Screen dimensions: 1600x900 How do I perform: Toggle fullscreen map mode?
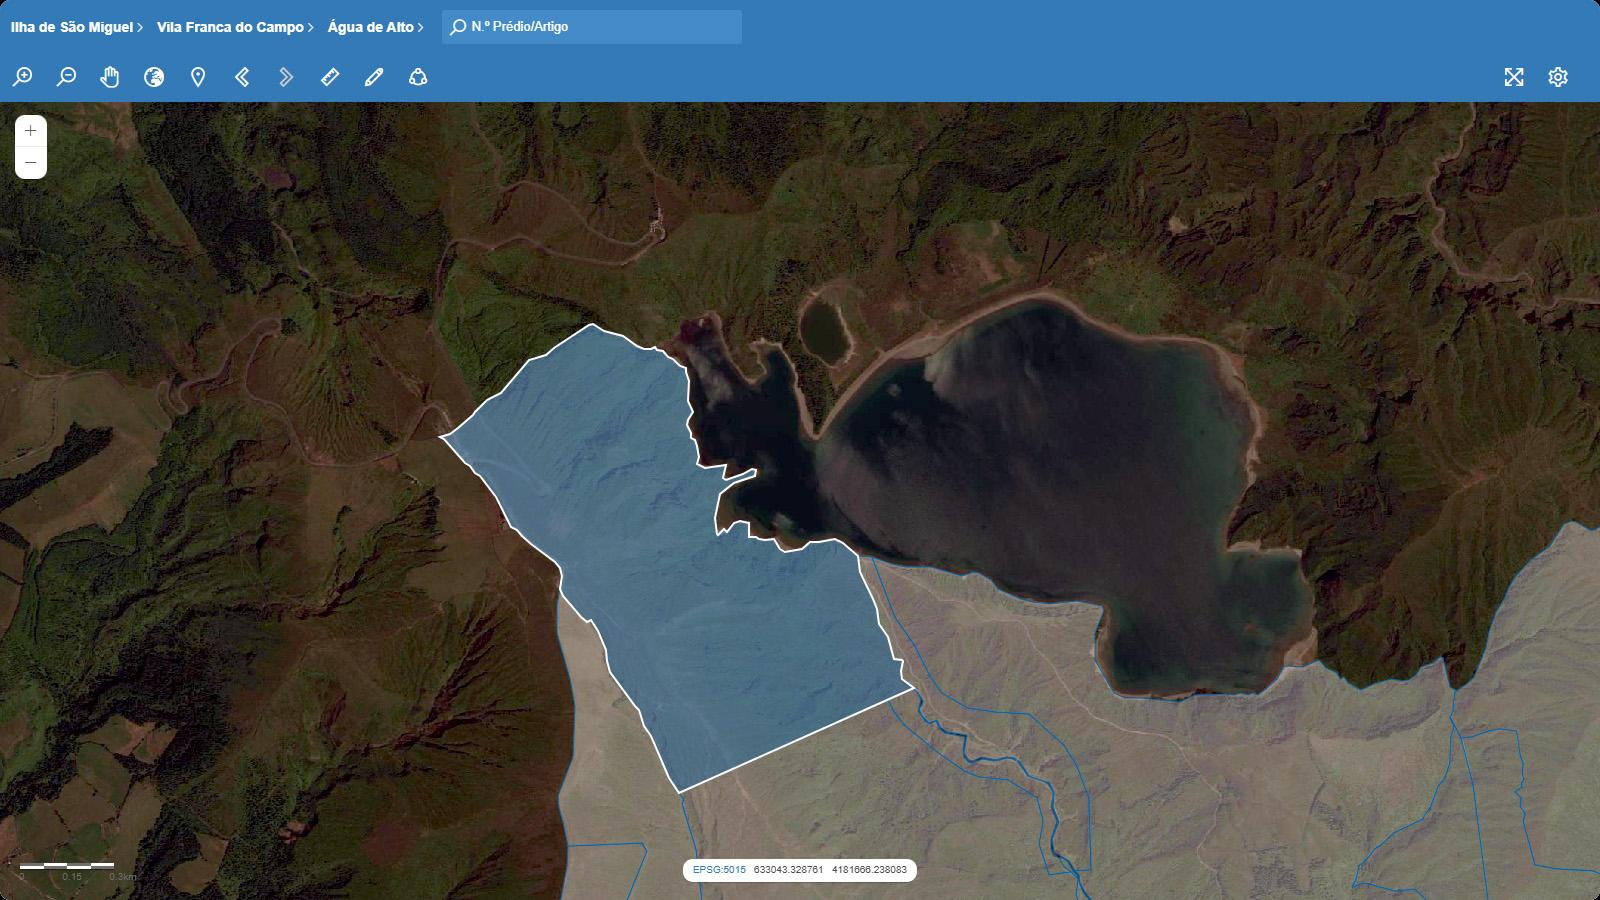click(x=1514, y=77)
